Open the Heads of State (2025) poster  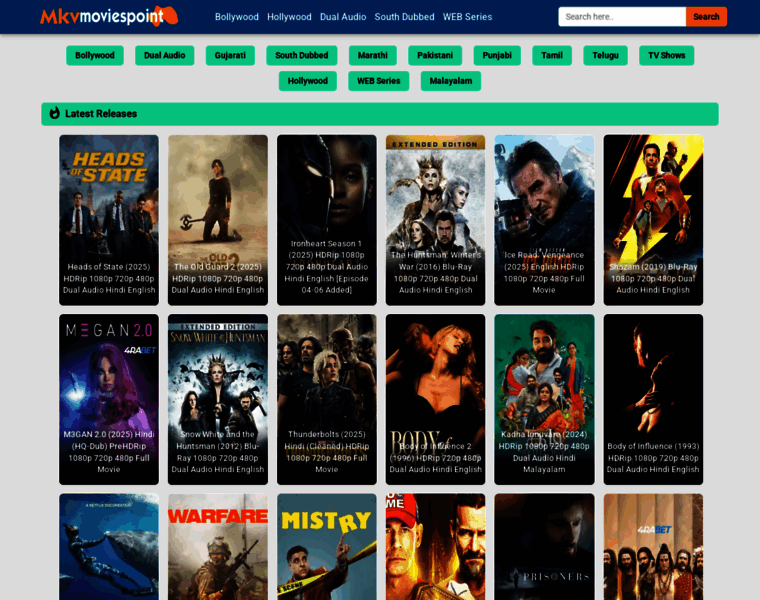click(x=109, y=220)
